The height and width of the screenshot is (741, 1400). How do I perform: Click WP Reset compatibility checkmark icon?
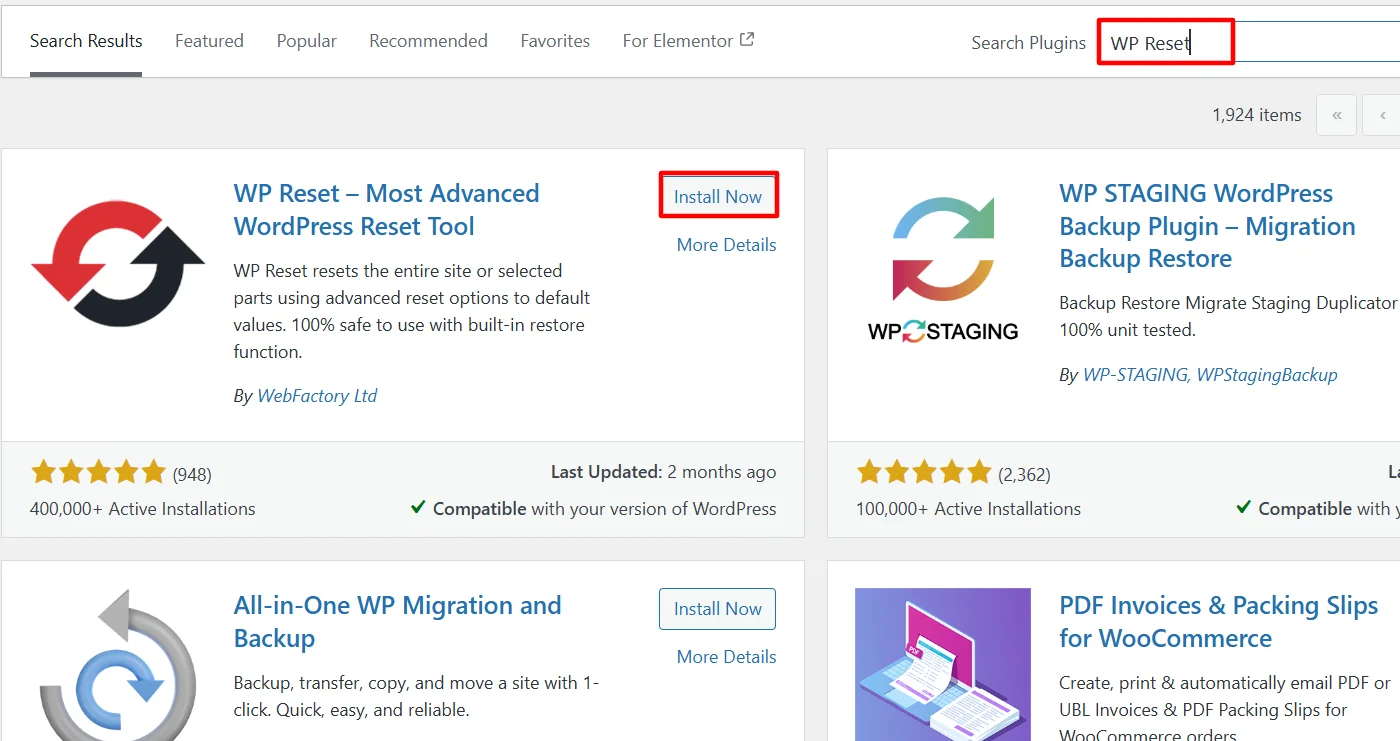(418, 508)
